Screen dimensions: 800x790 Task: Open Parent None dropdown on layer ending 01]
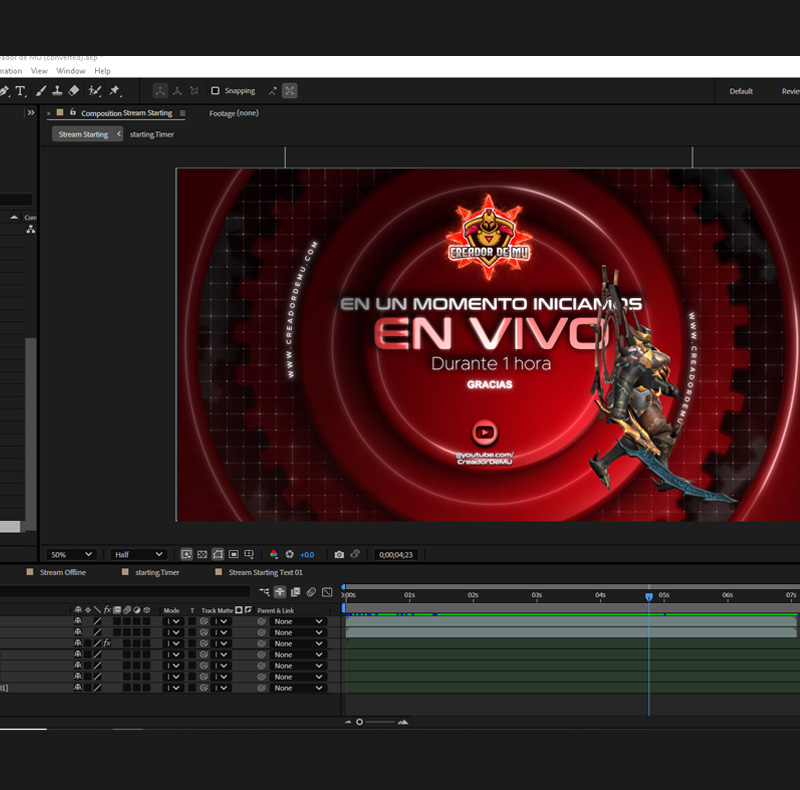click(x=298, y=688)
